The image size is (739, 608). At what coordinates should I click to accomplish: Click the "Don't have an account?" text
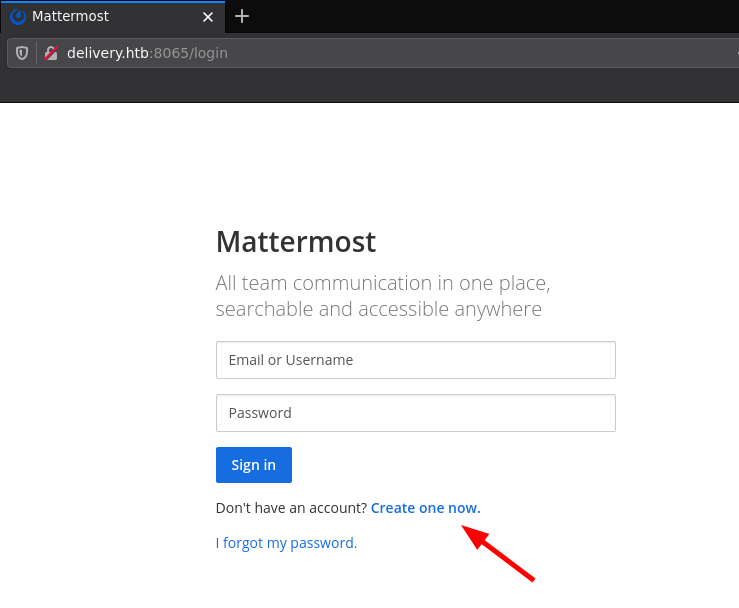[291, 508]
